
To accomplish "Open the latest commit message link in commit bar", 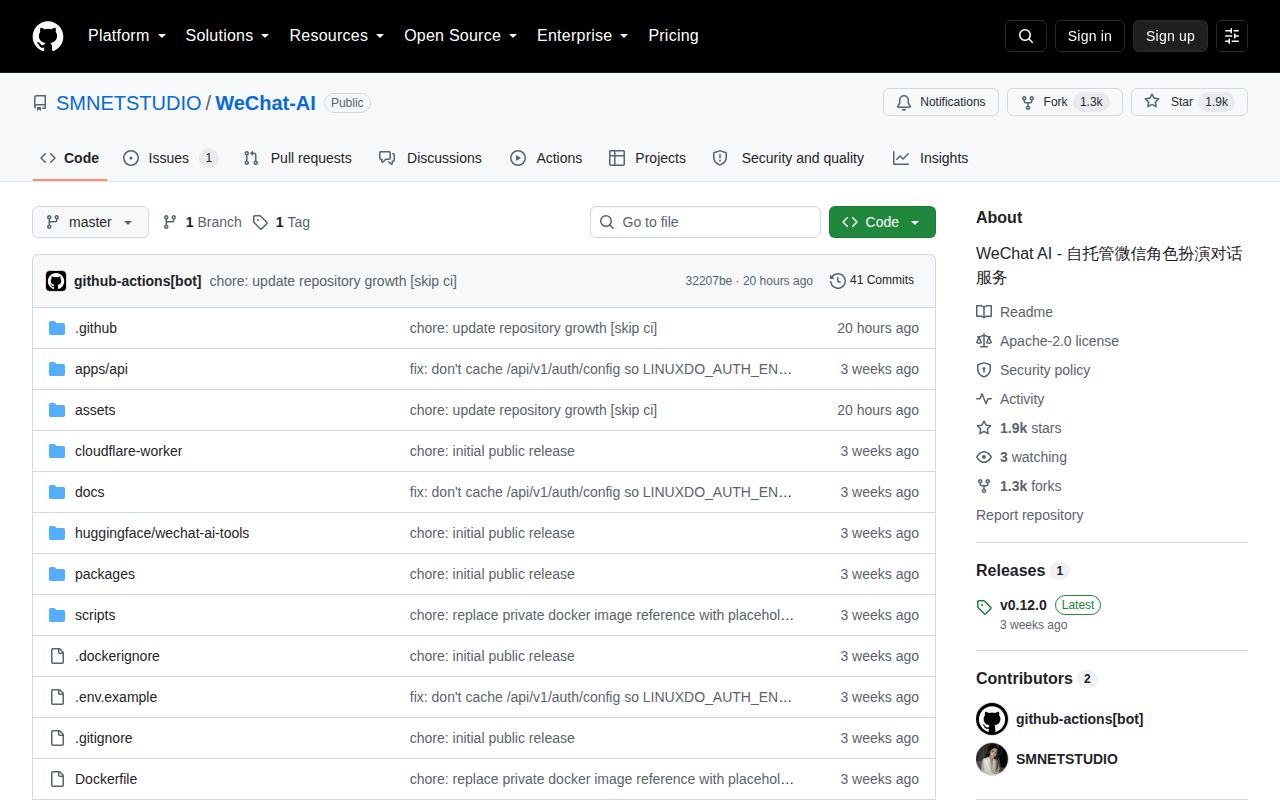I will pos(333,281).
